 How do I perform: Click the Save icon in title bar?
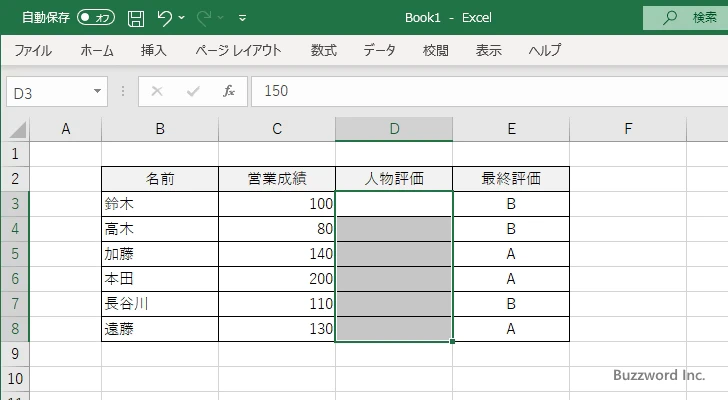click(x=136, y=18)
